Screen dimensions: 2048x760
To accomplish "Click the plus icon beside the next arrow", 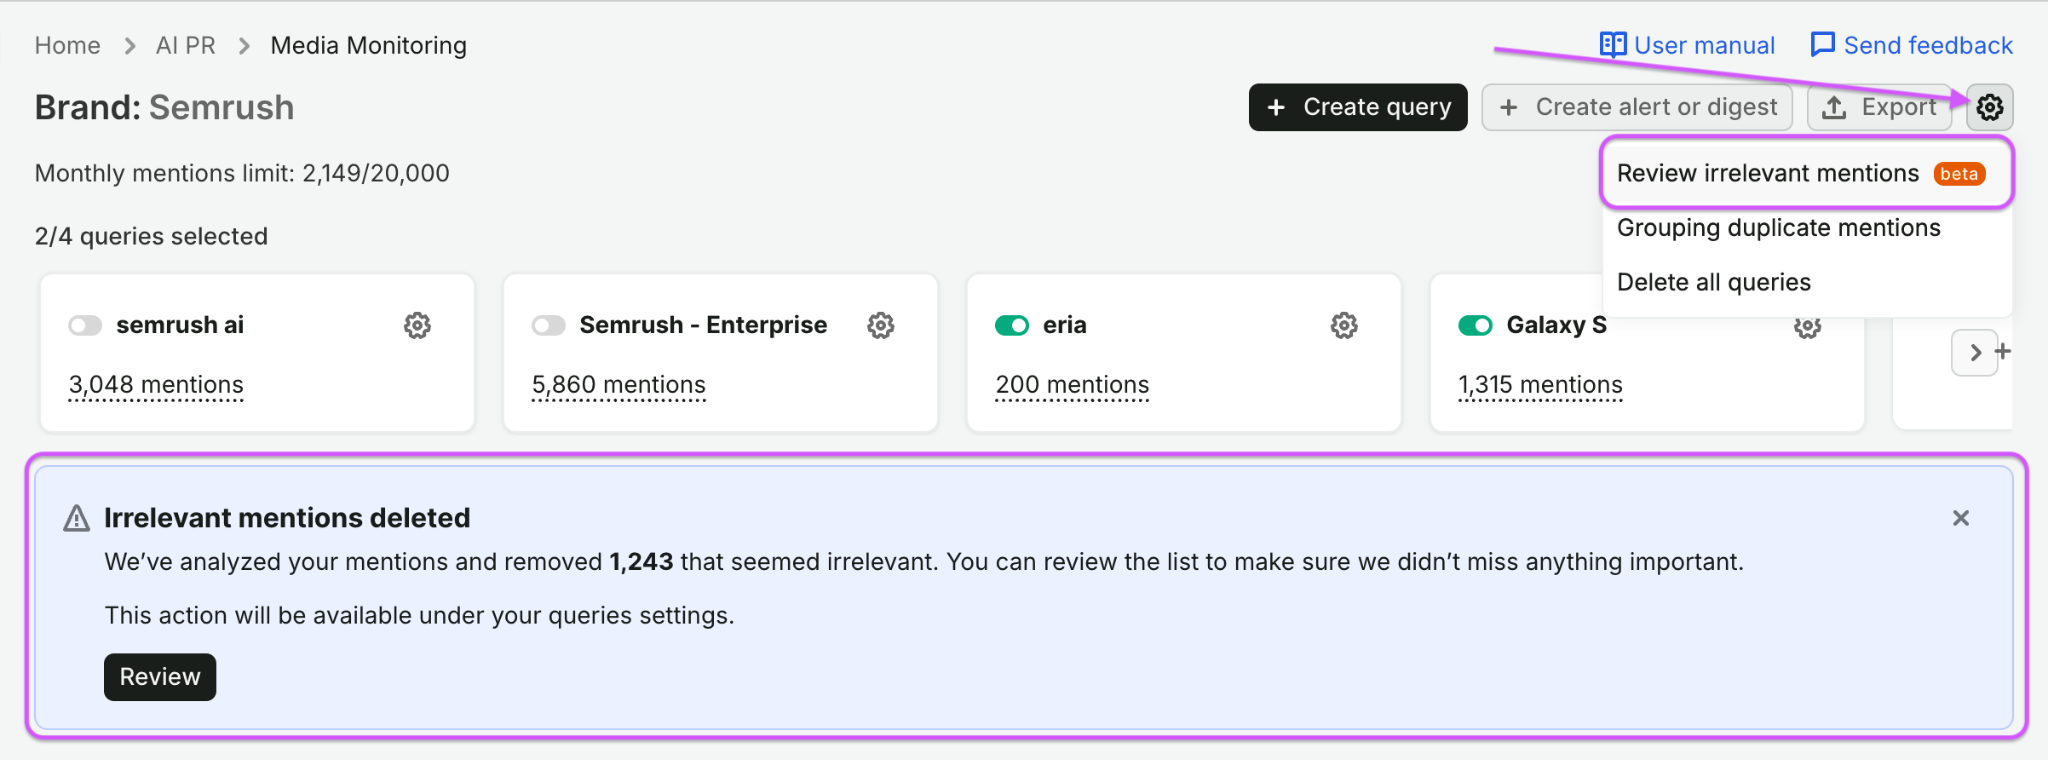I will [x=2003, y=351].
